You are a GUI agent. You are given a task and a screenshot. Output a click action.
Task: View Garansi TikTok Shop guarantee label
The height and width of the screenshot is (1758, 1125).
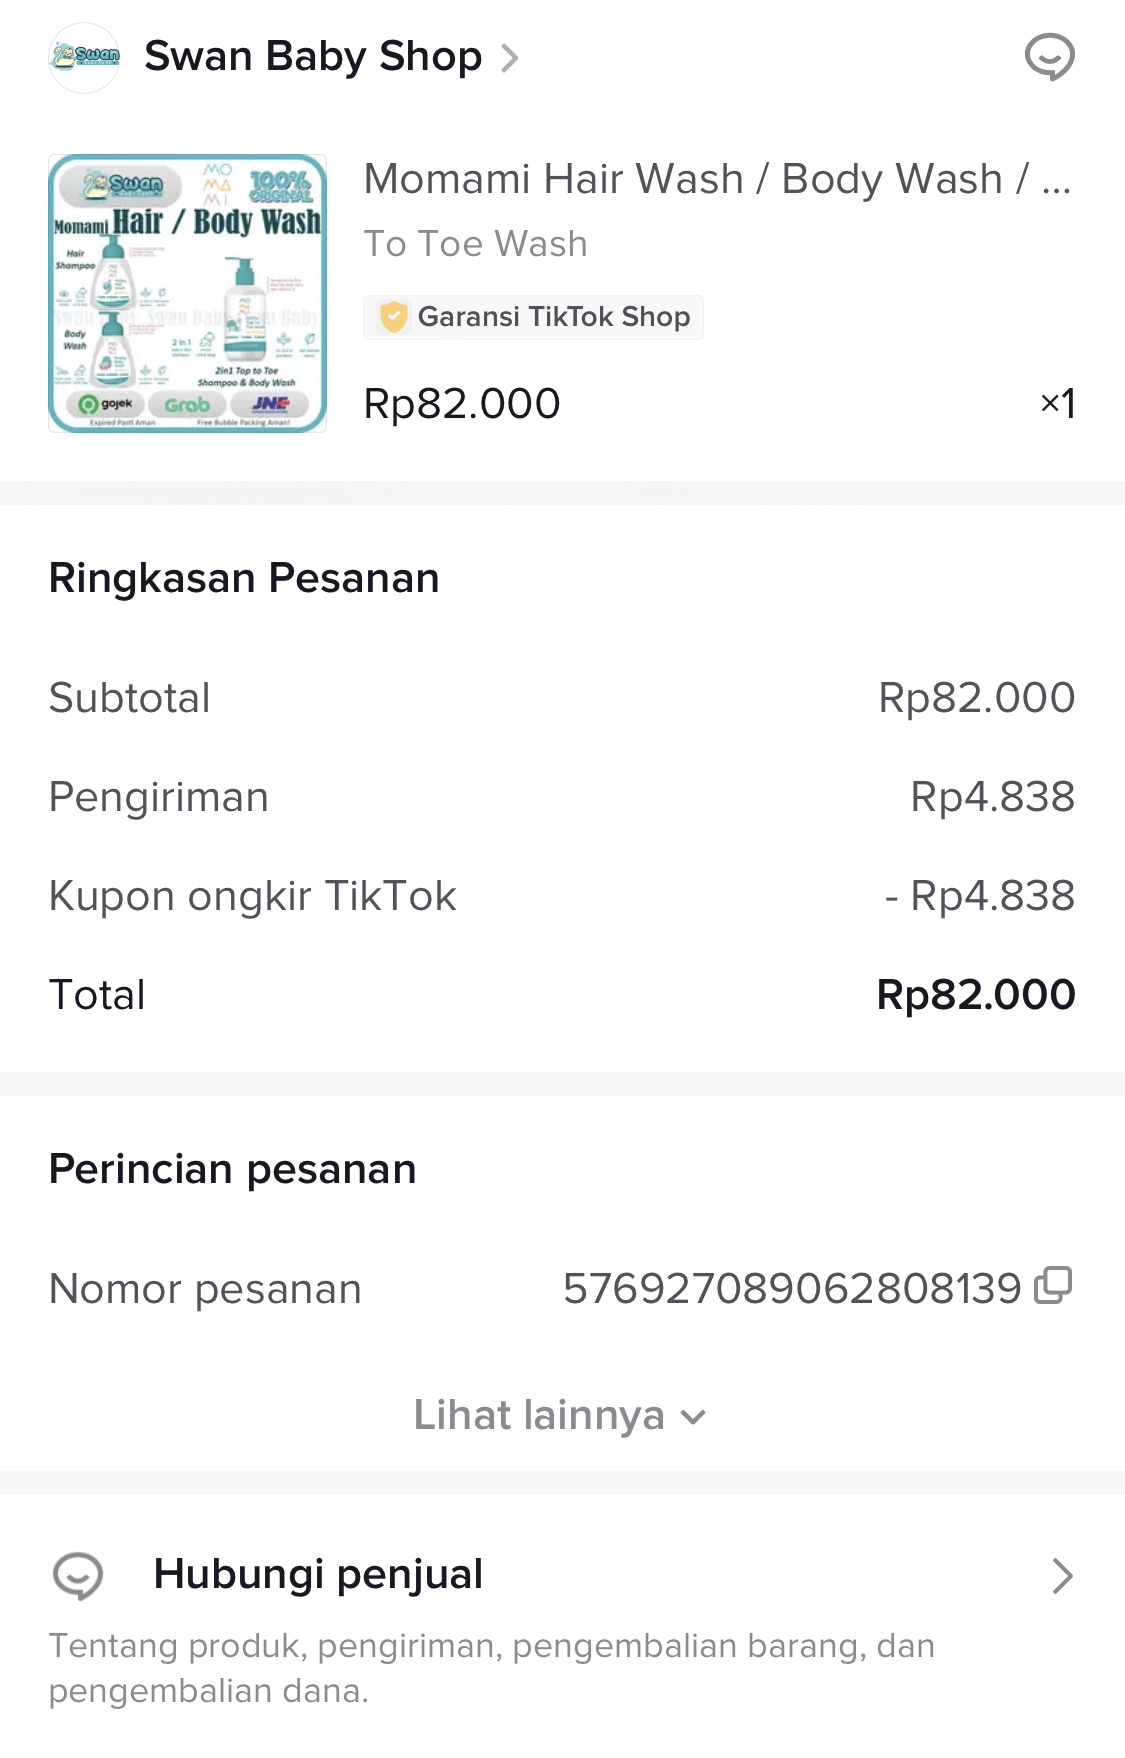click(x=553, y=317)
